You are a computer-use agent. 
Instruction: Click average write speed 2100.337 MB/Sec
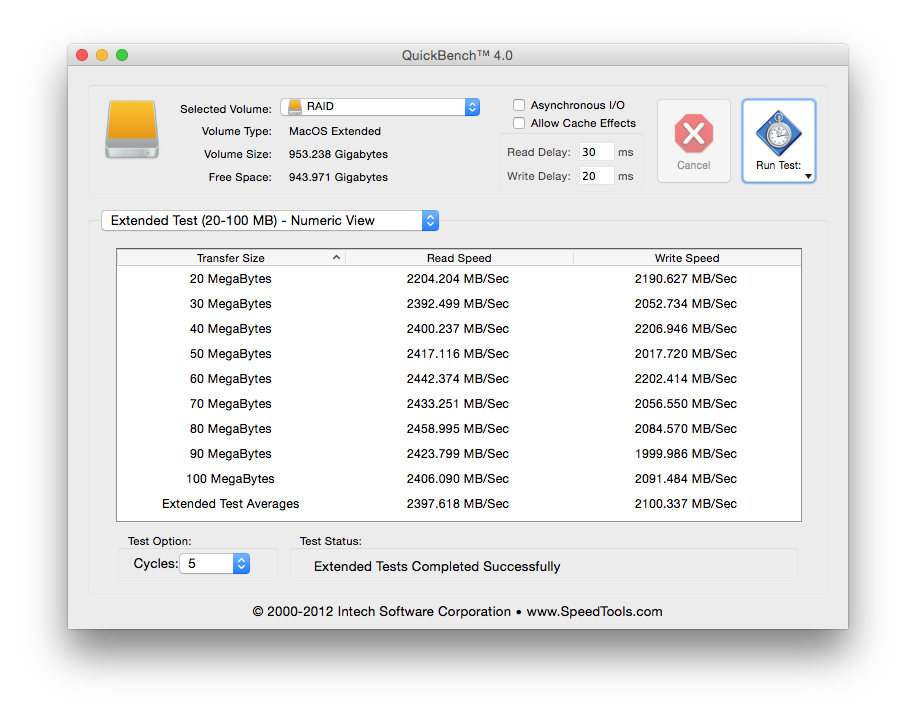point(686,504)
